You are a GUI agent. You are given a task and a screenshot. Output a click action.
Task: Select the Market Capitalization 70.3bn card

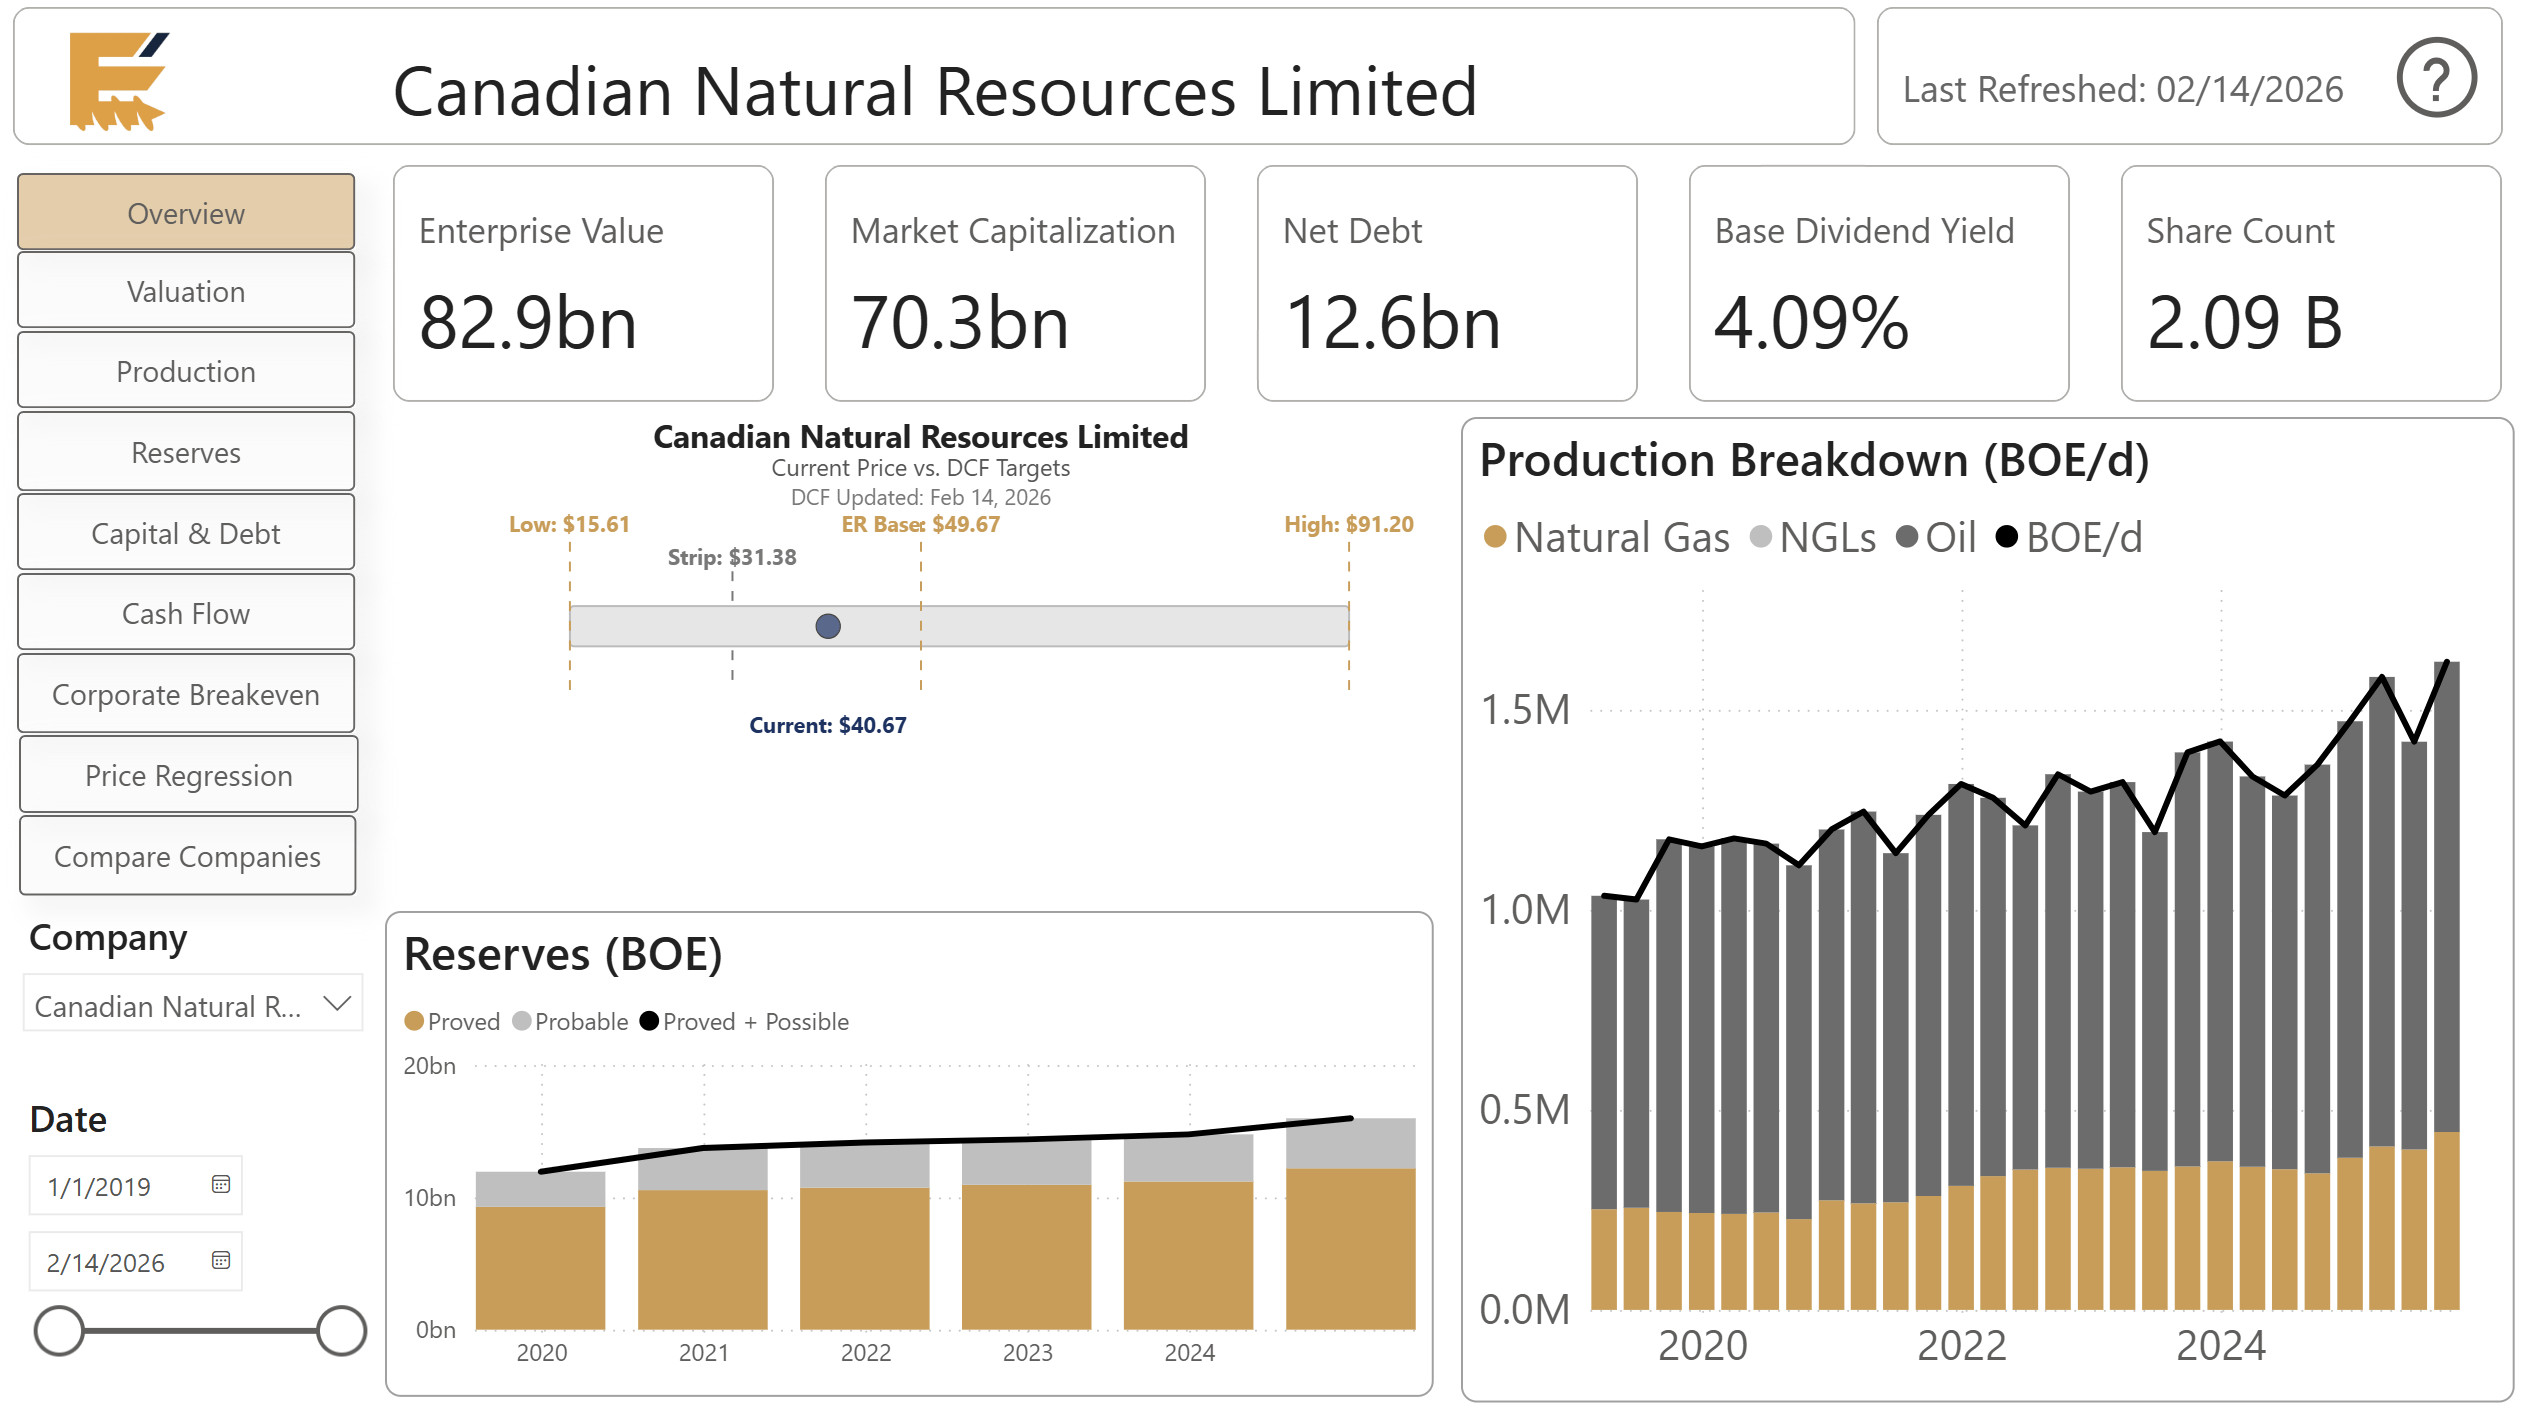pos(1015,283)
